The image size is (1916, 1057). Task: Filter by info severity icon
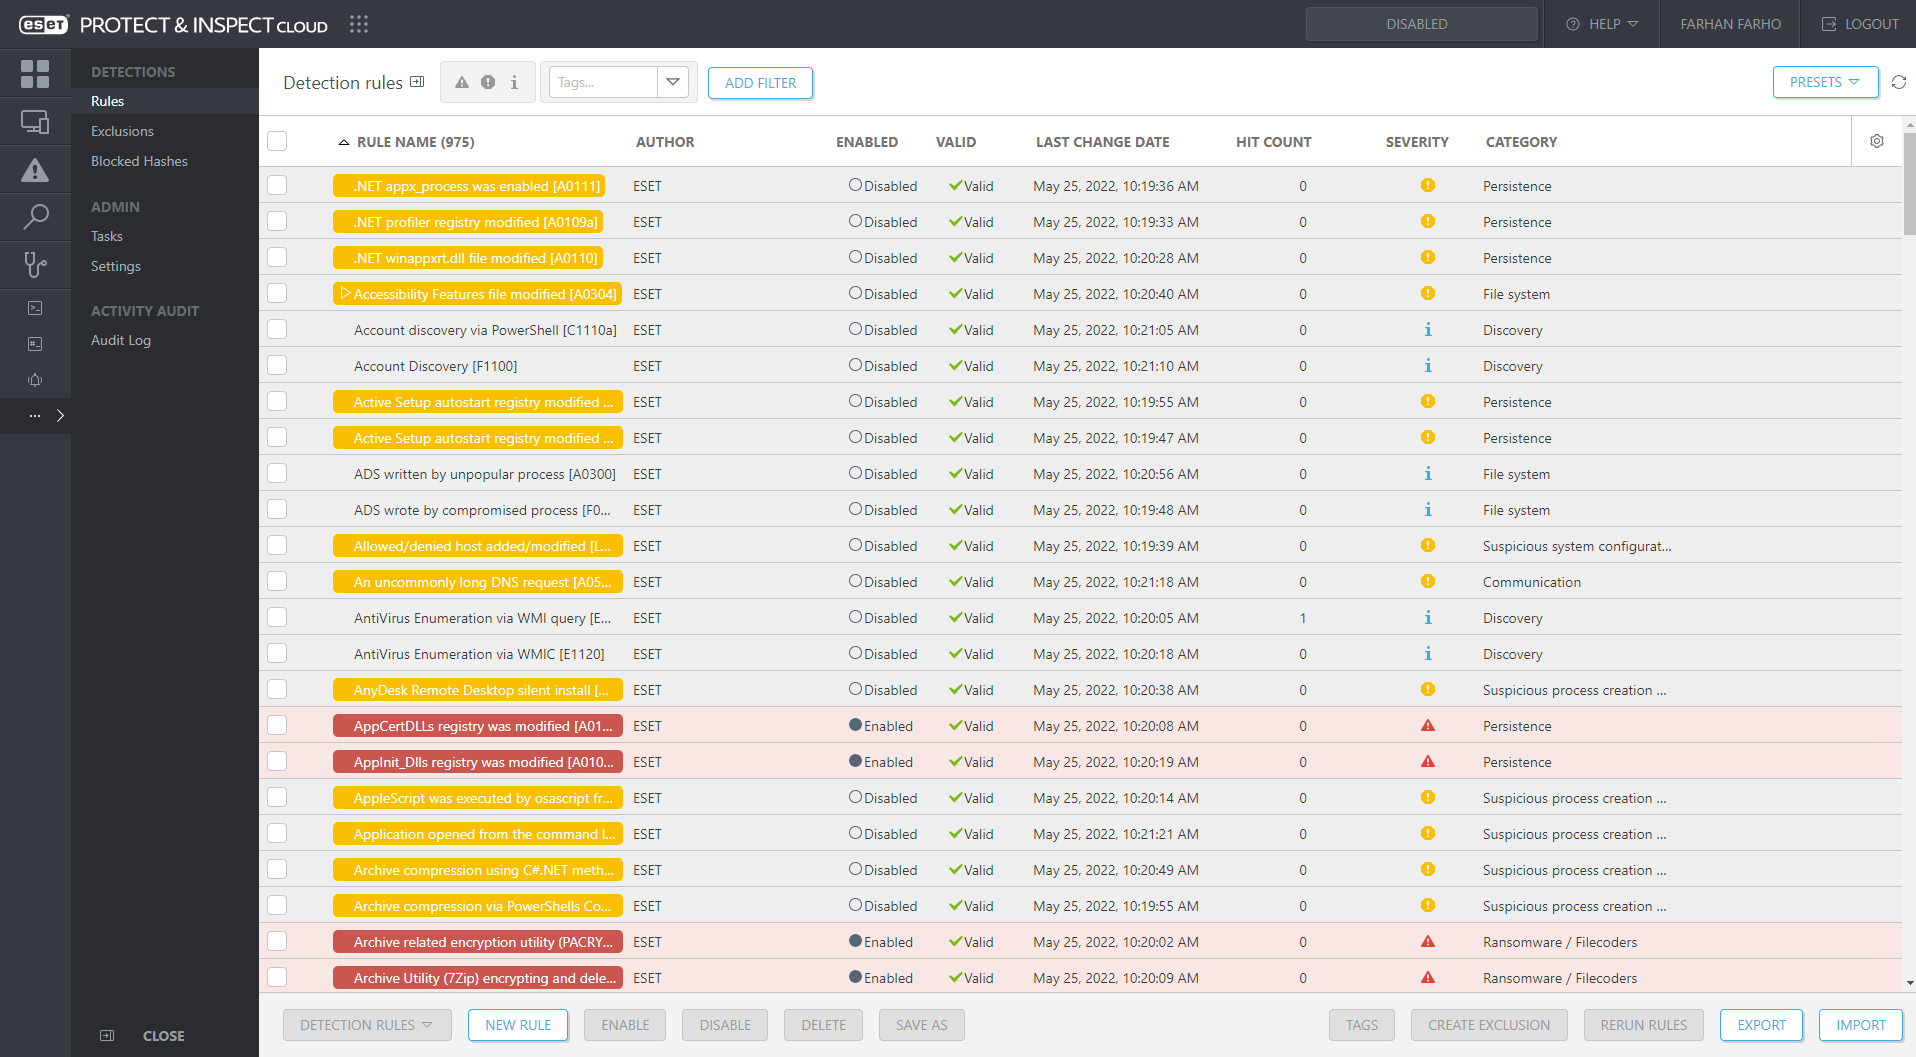(x=514, y=82)
